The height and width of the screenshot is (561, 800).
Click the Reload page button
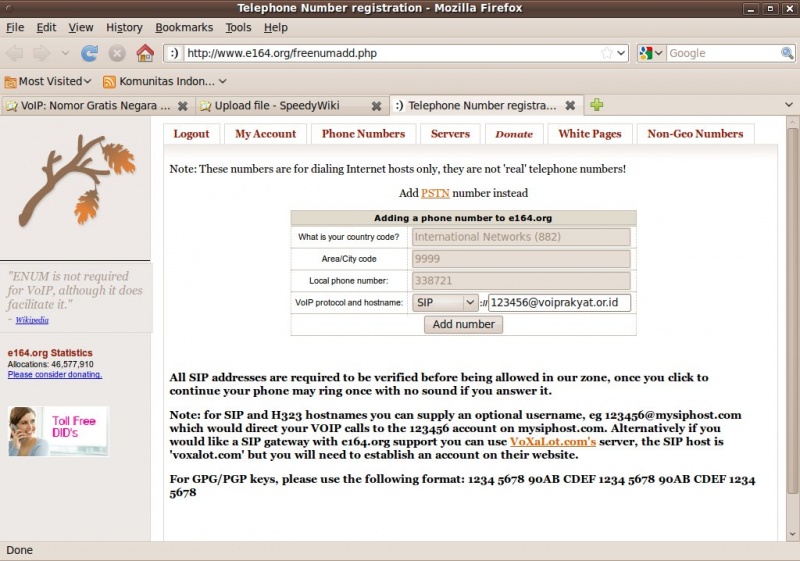pos(89,53)
